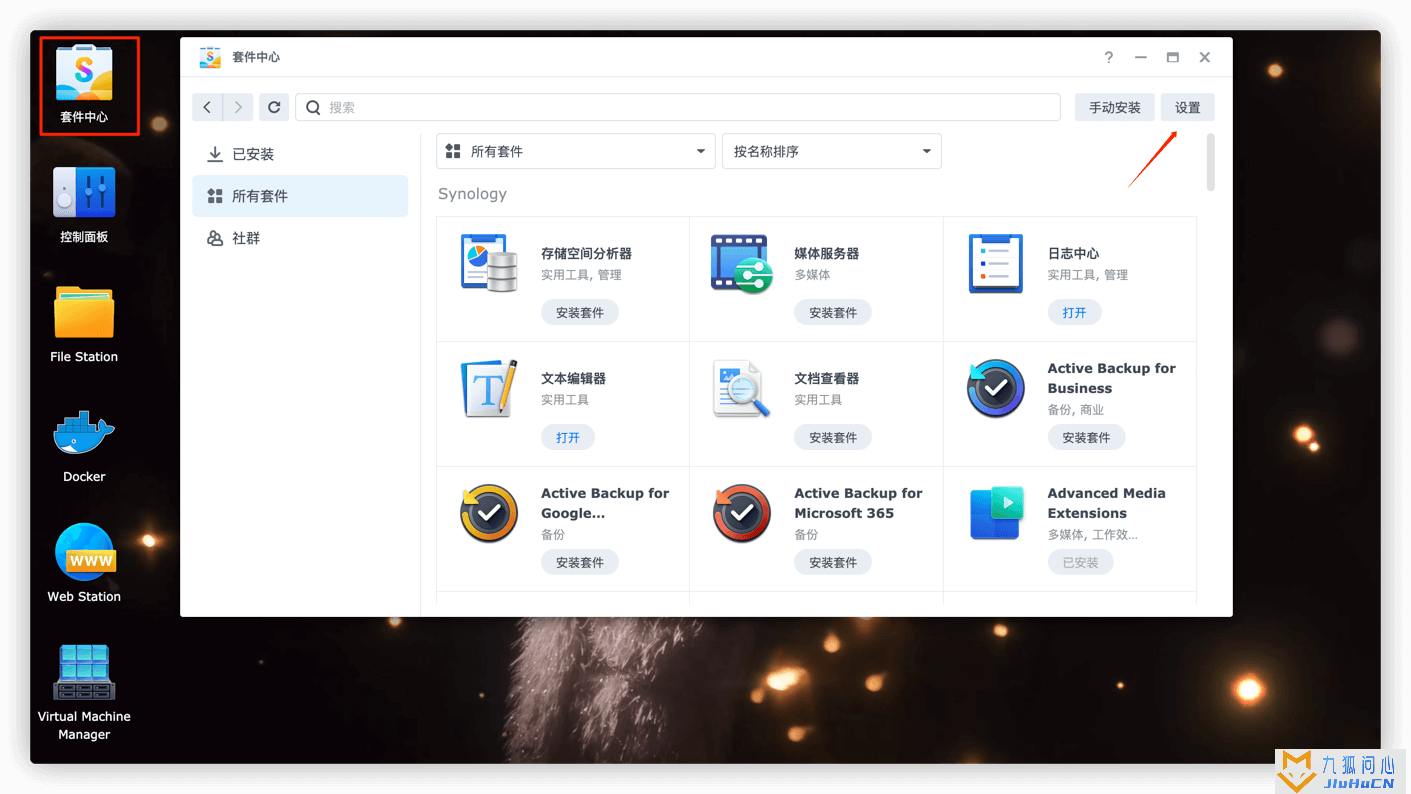The height and width of the screenshot is (794, 1411).
Task: Expand the 按名称排序 sort dropdown
Action: click(832, 151)
